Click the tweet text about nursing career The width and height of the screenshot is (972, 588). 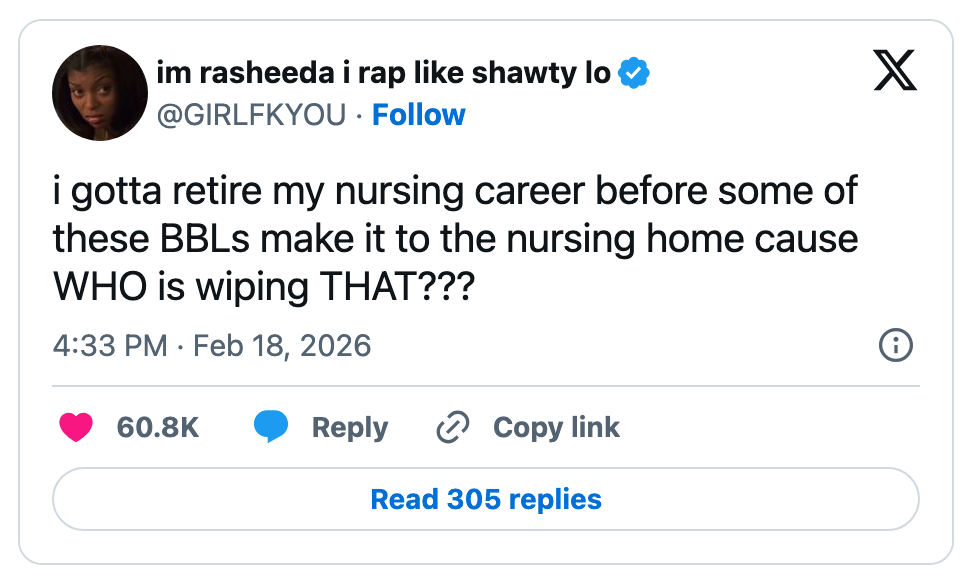[x=455, y=190]
